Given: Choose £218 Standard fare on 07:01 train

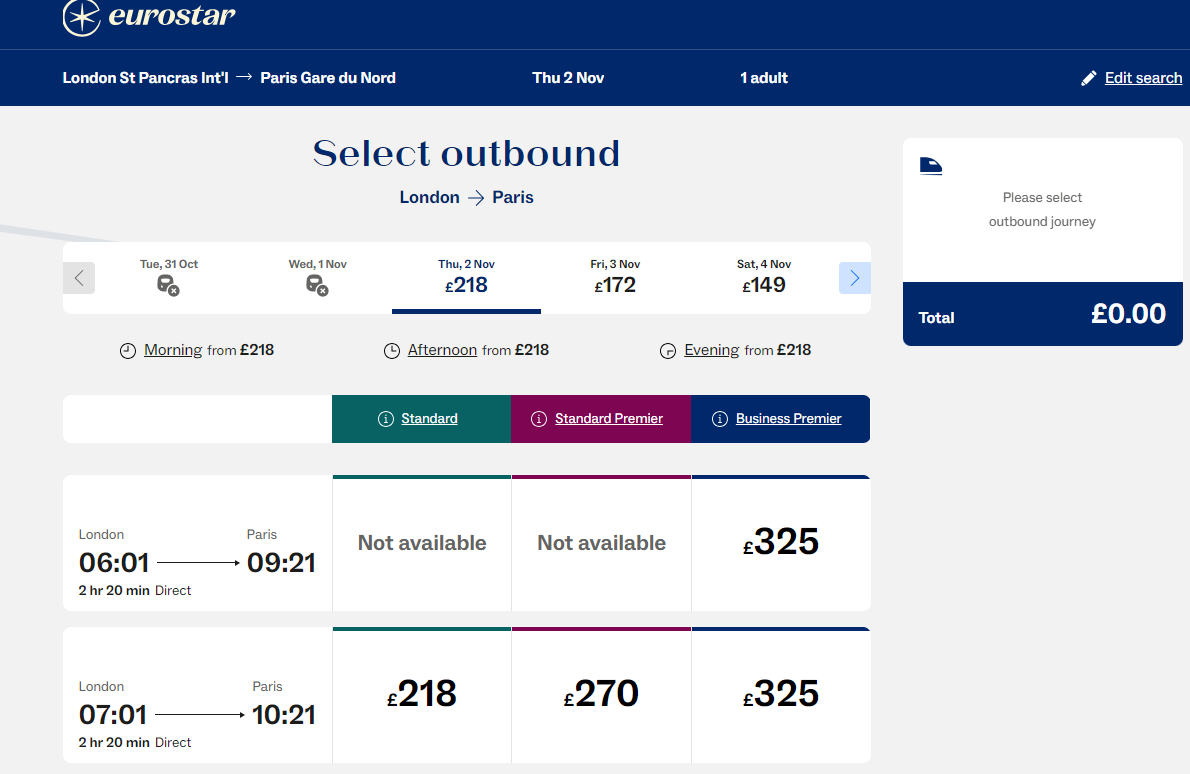Looking at the screenshot, I should [422, 694].
